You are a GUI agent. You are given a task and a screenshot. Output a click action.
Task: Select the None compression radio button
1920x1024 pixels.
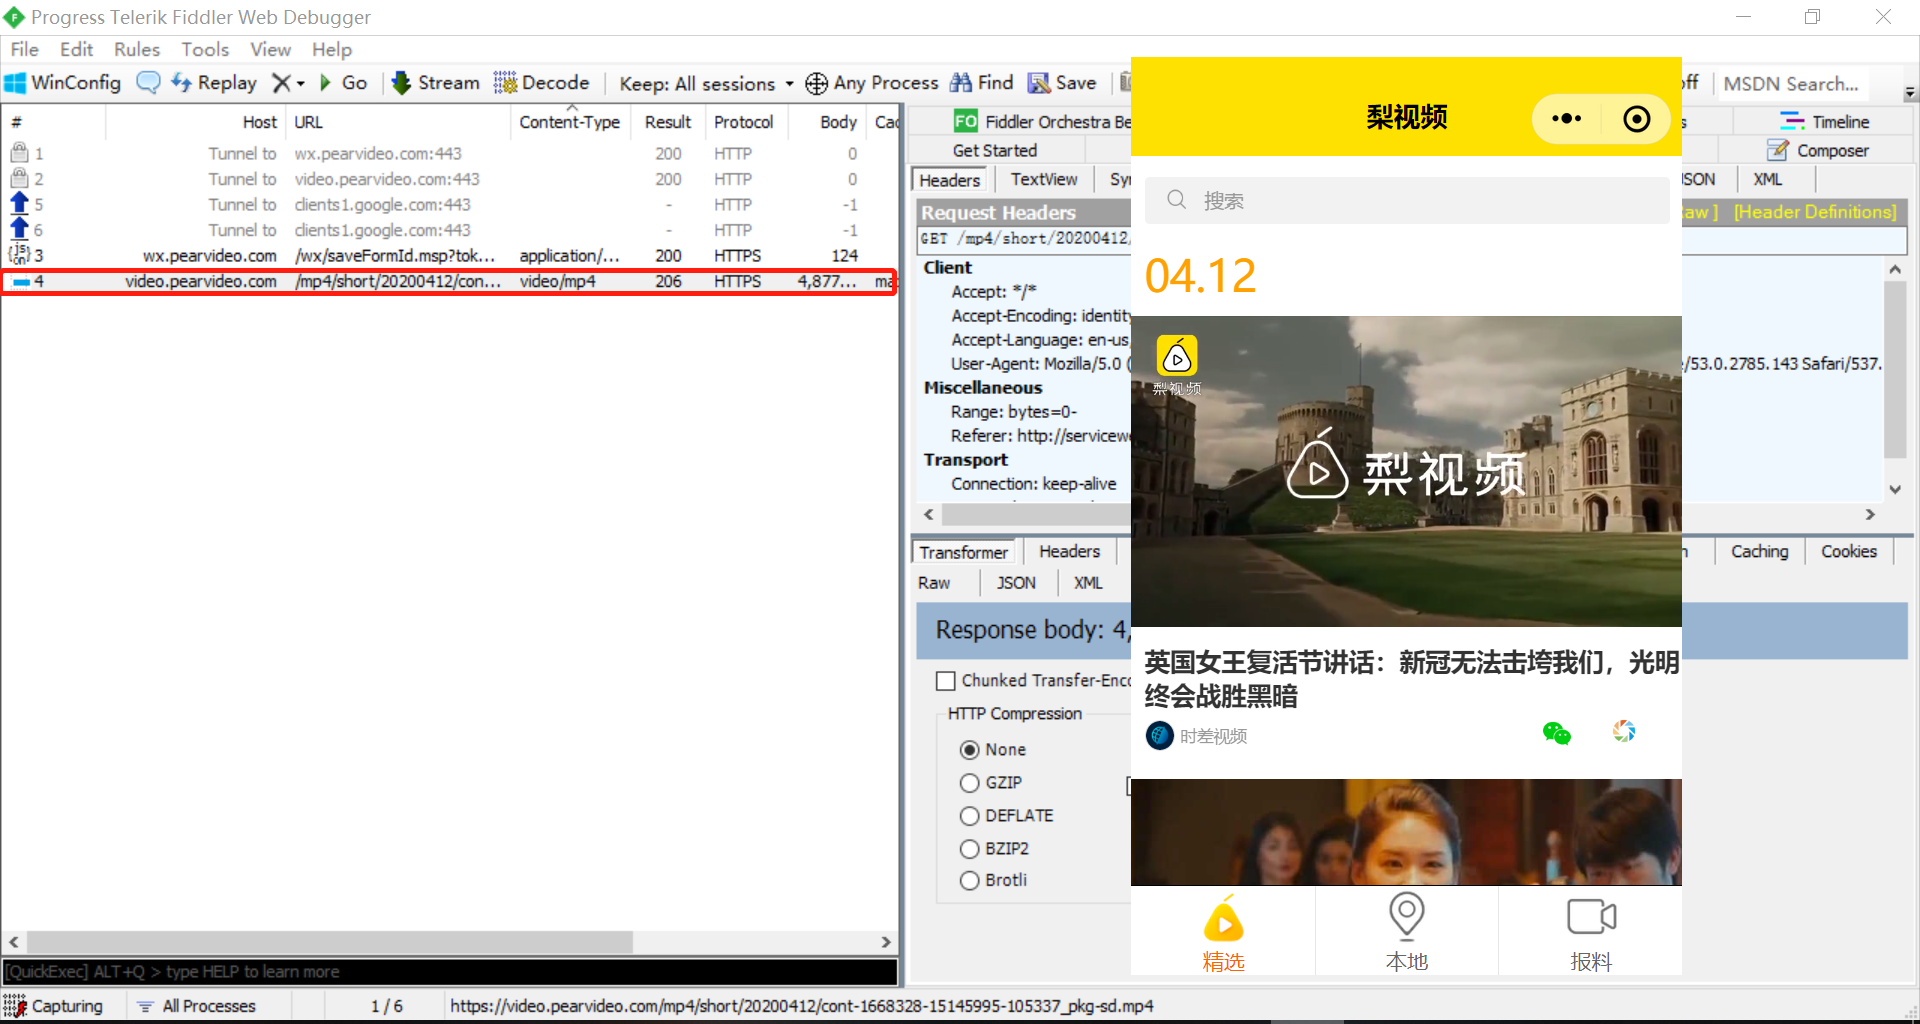[969, 750]
